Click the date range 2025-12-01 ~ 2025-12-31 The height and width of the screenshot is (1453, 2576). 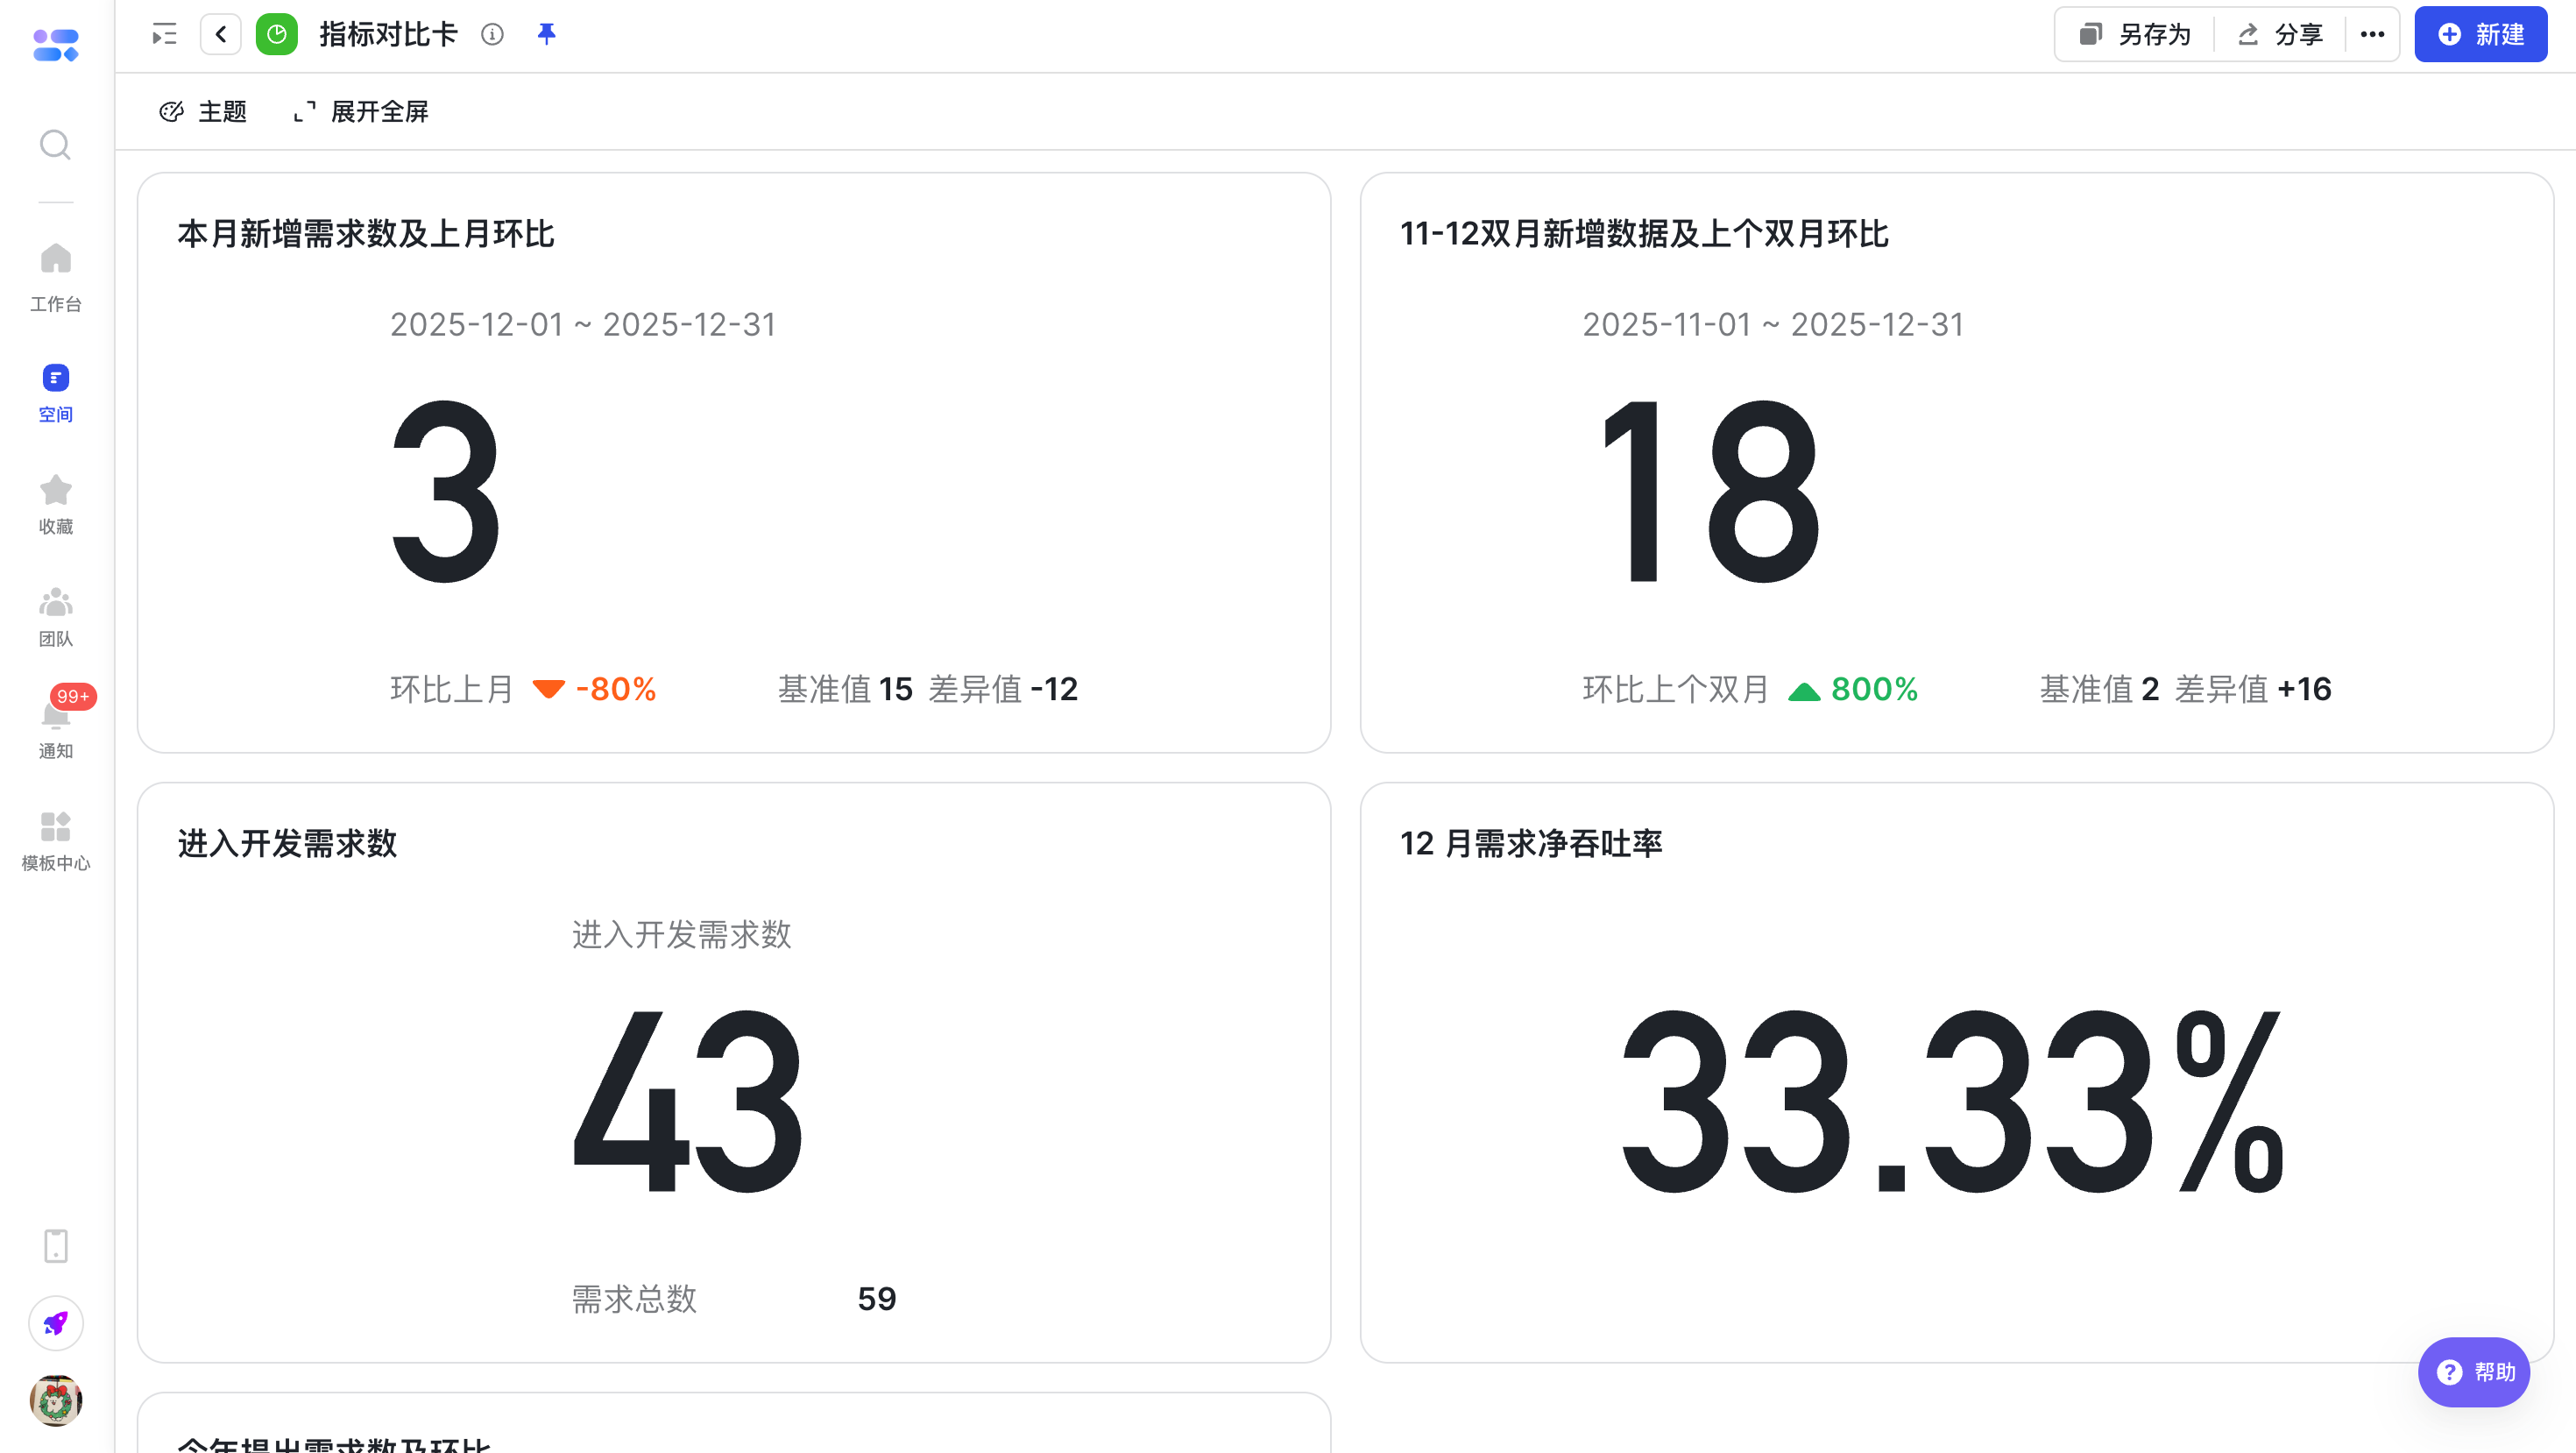pos(583,325)
